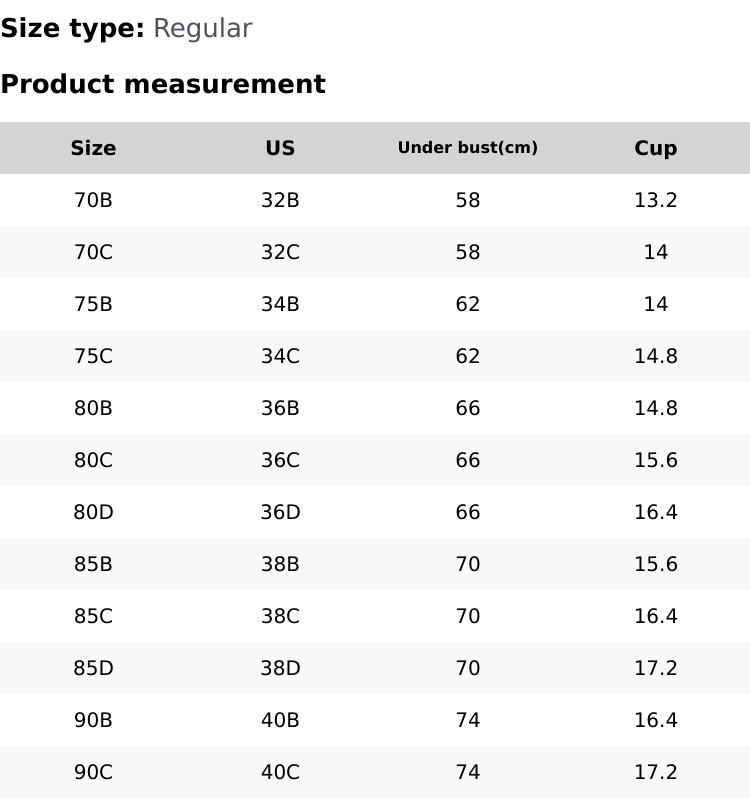Click the Size column header

[x=93, y=148]
